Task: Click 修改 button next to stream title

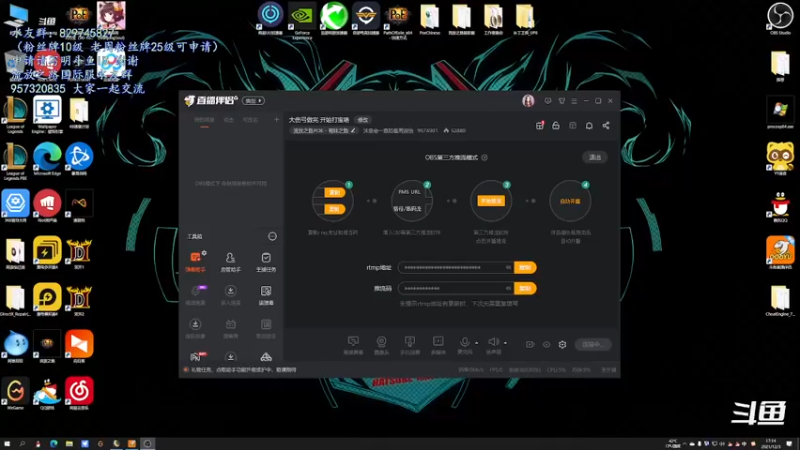Action: coord(363,120)
